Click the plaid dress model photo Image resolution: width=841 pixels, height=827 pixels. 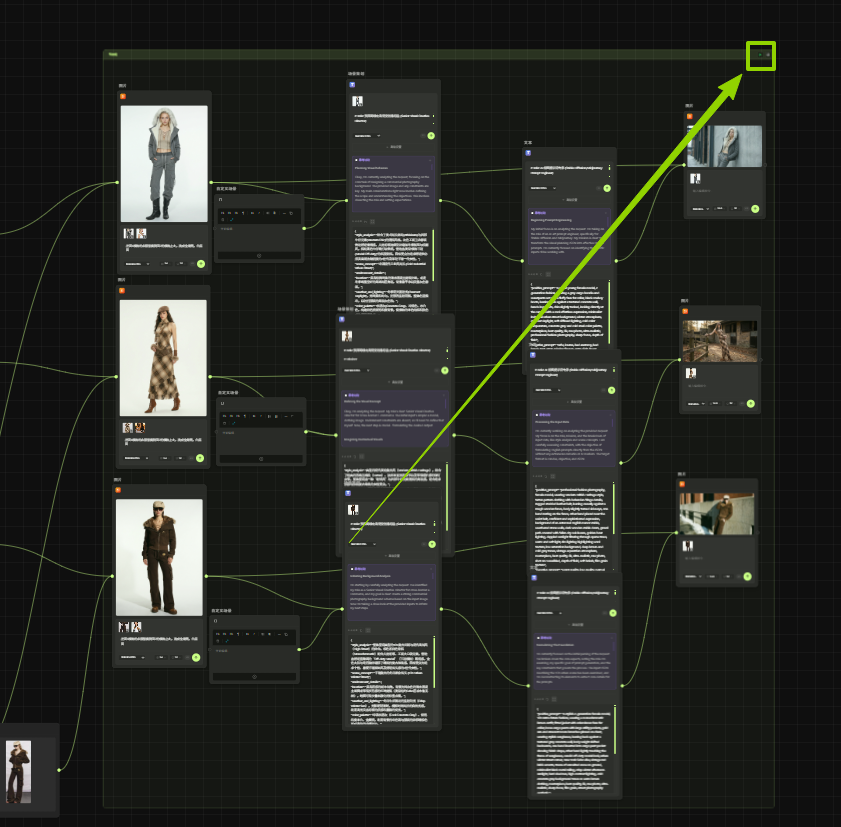(163, 357)
